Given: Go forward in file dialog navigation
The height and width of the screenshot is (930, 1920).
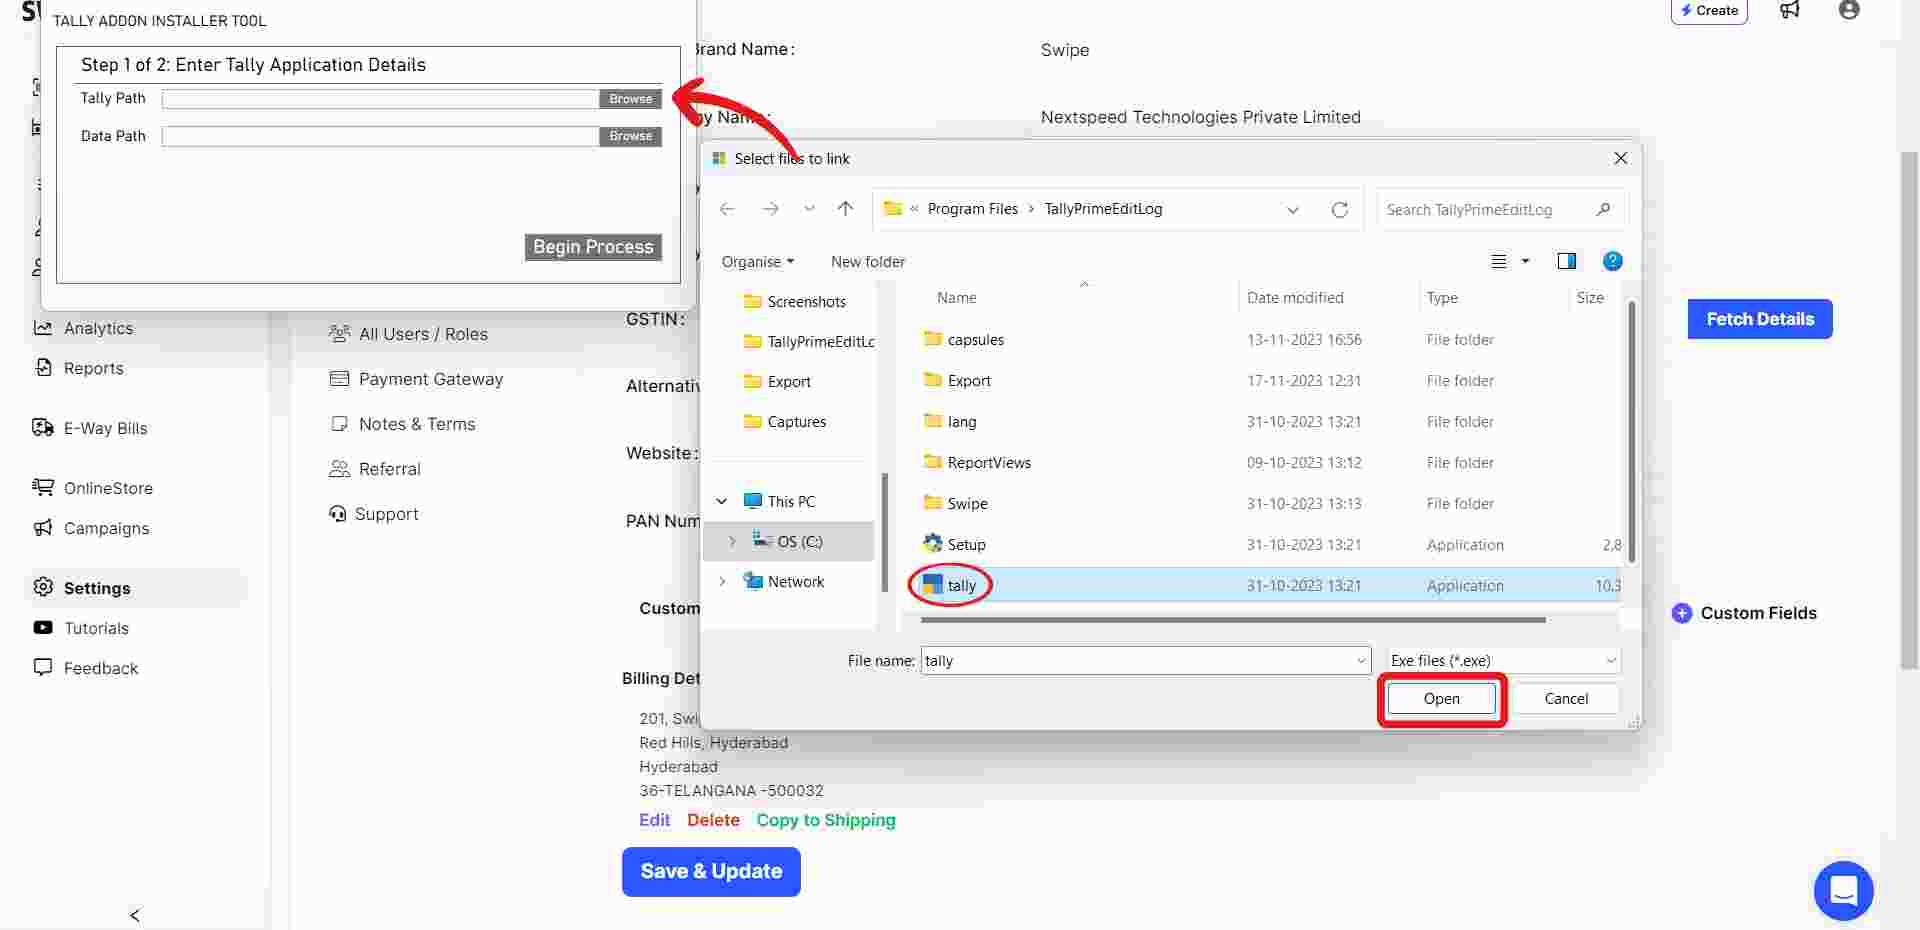Looking at the screenshot, I should pyautogui.click(x=770, y=209).
